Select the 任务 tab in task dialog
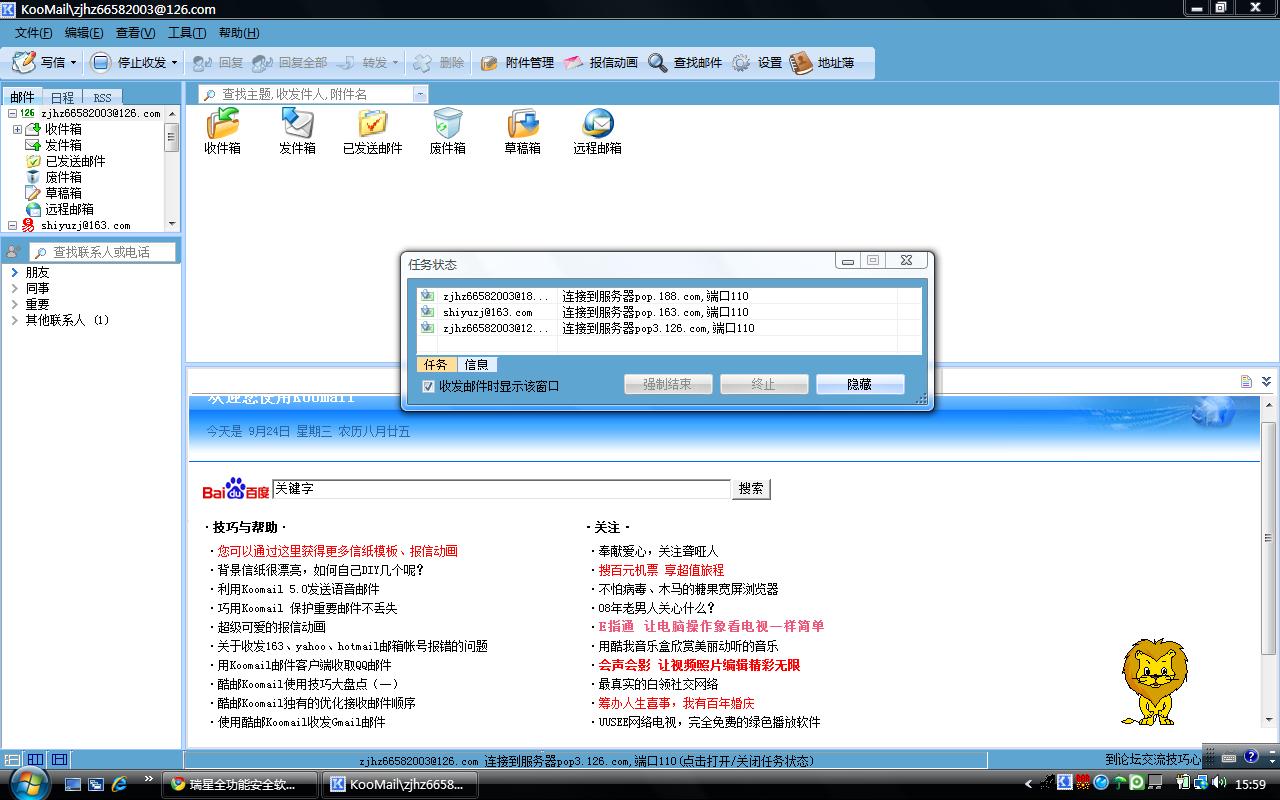 (x=436, y=365)
